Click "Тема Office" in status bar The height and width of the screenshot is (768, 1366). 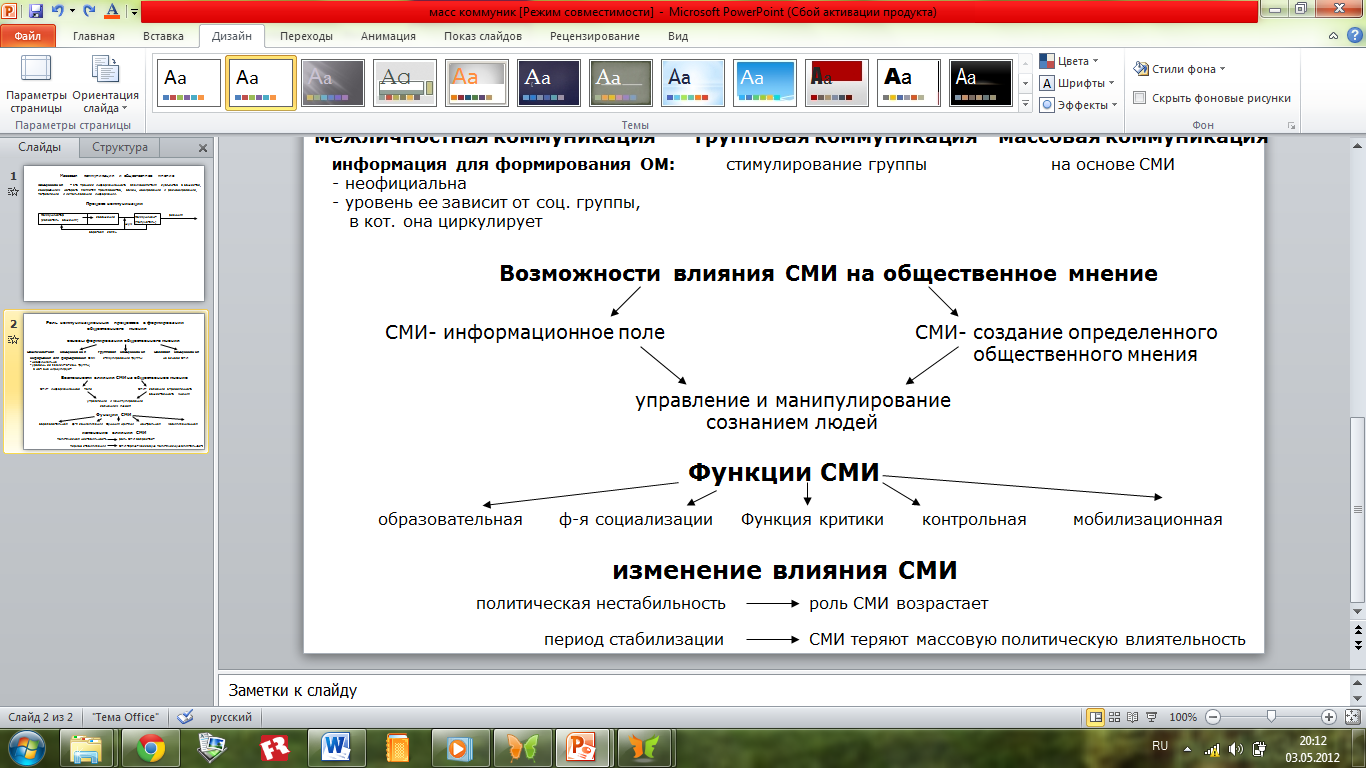125,717
